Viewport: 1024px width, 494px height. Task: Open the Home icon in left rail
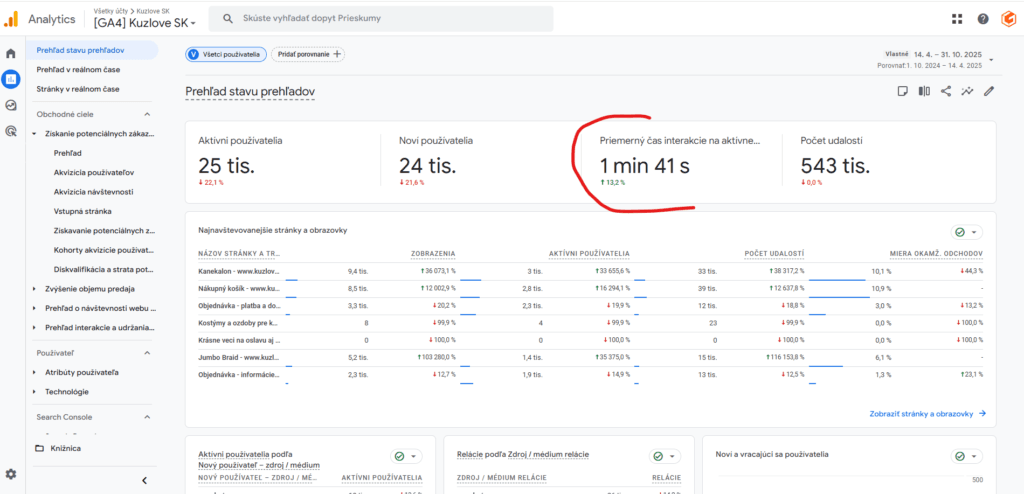[x=10, y=54]
